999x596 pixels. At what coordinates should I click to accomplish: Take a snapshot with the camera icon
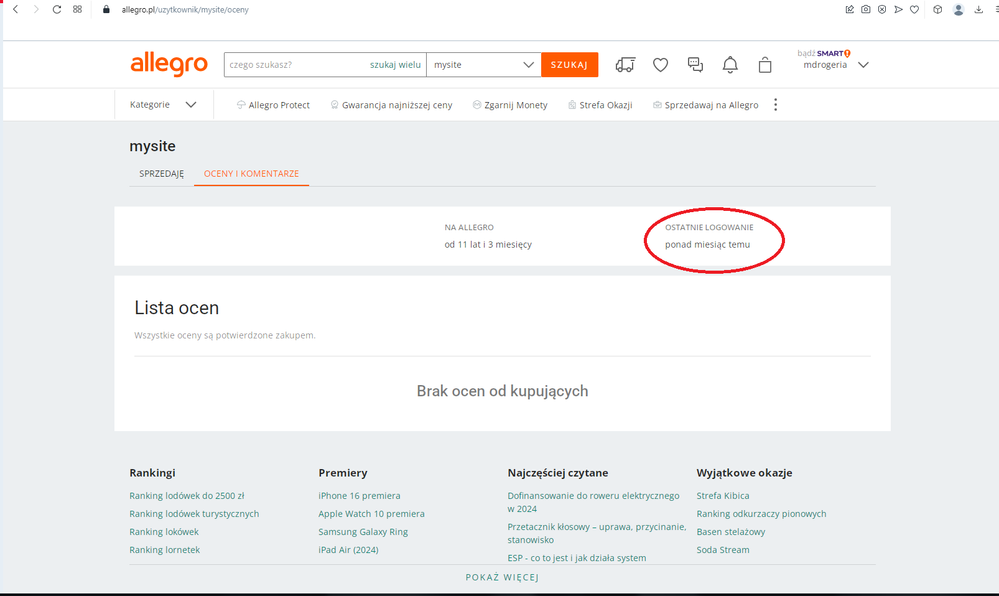865,10
